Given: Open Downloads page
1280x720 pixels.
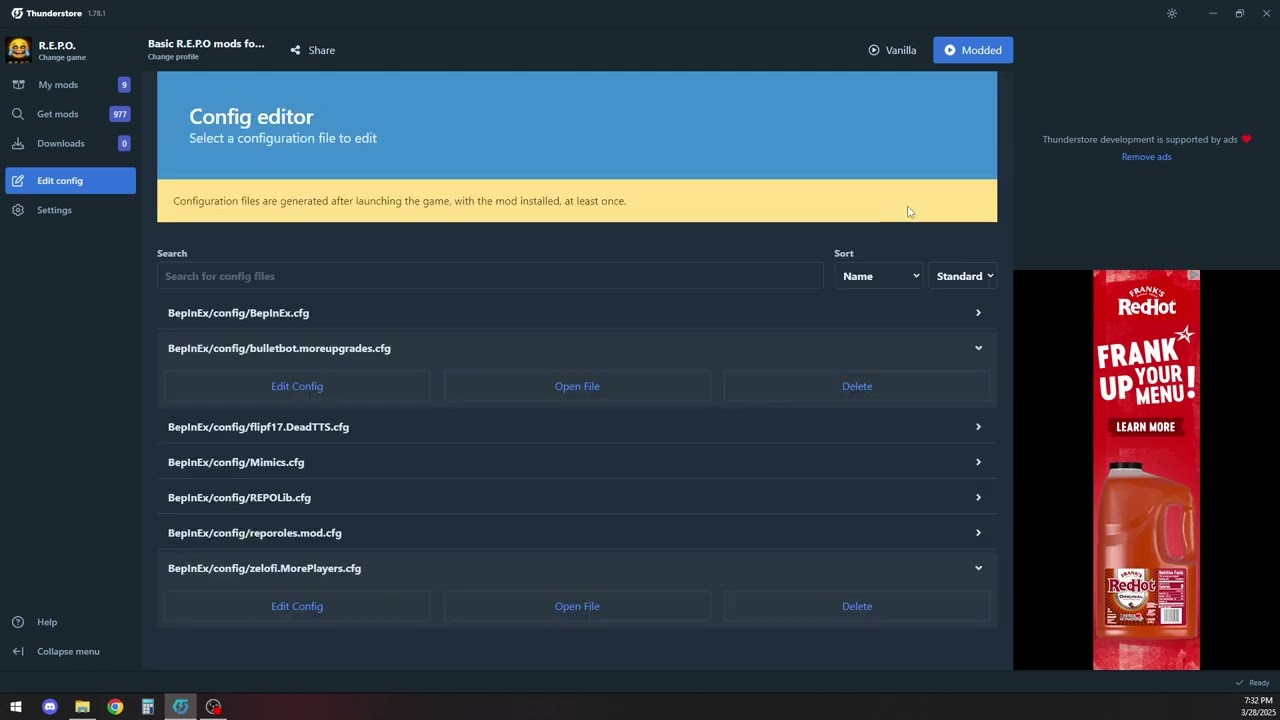Looking at the screenshot, I should [x=70, y=143].
